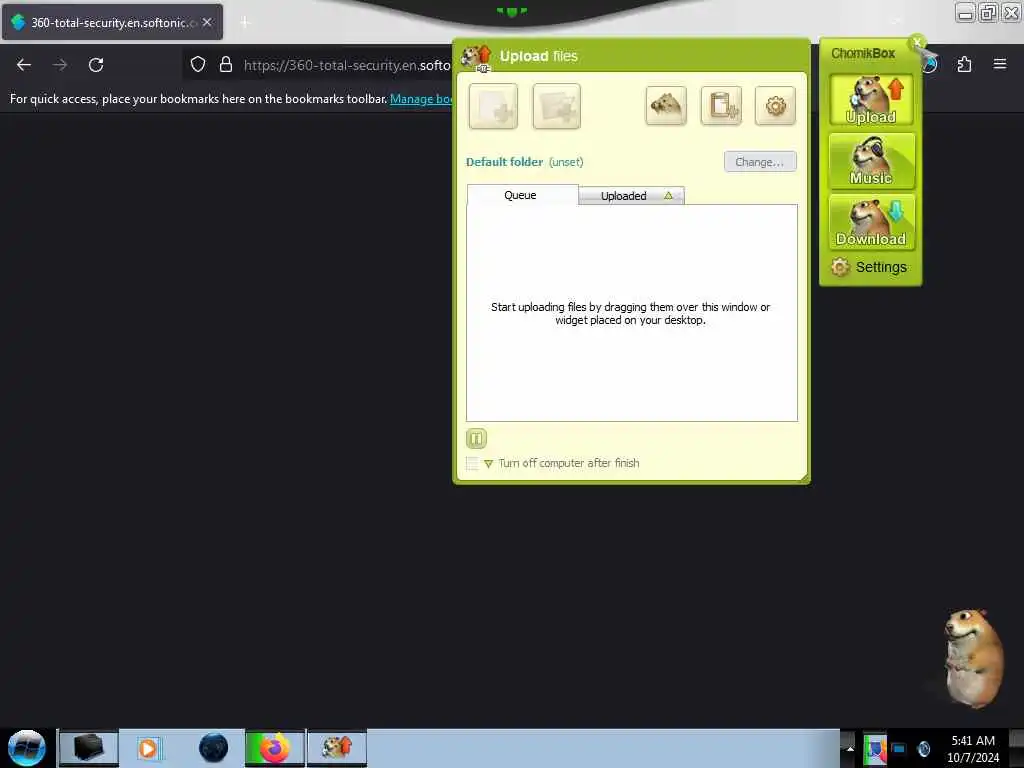Click the tracking protection shield icon
This screenshot has height=768, width=1024.
pos(198,64)
